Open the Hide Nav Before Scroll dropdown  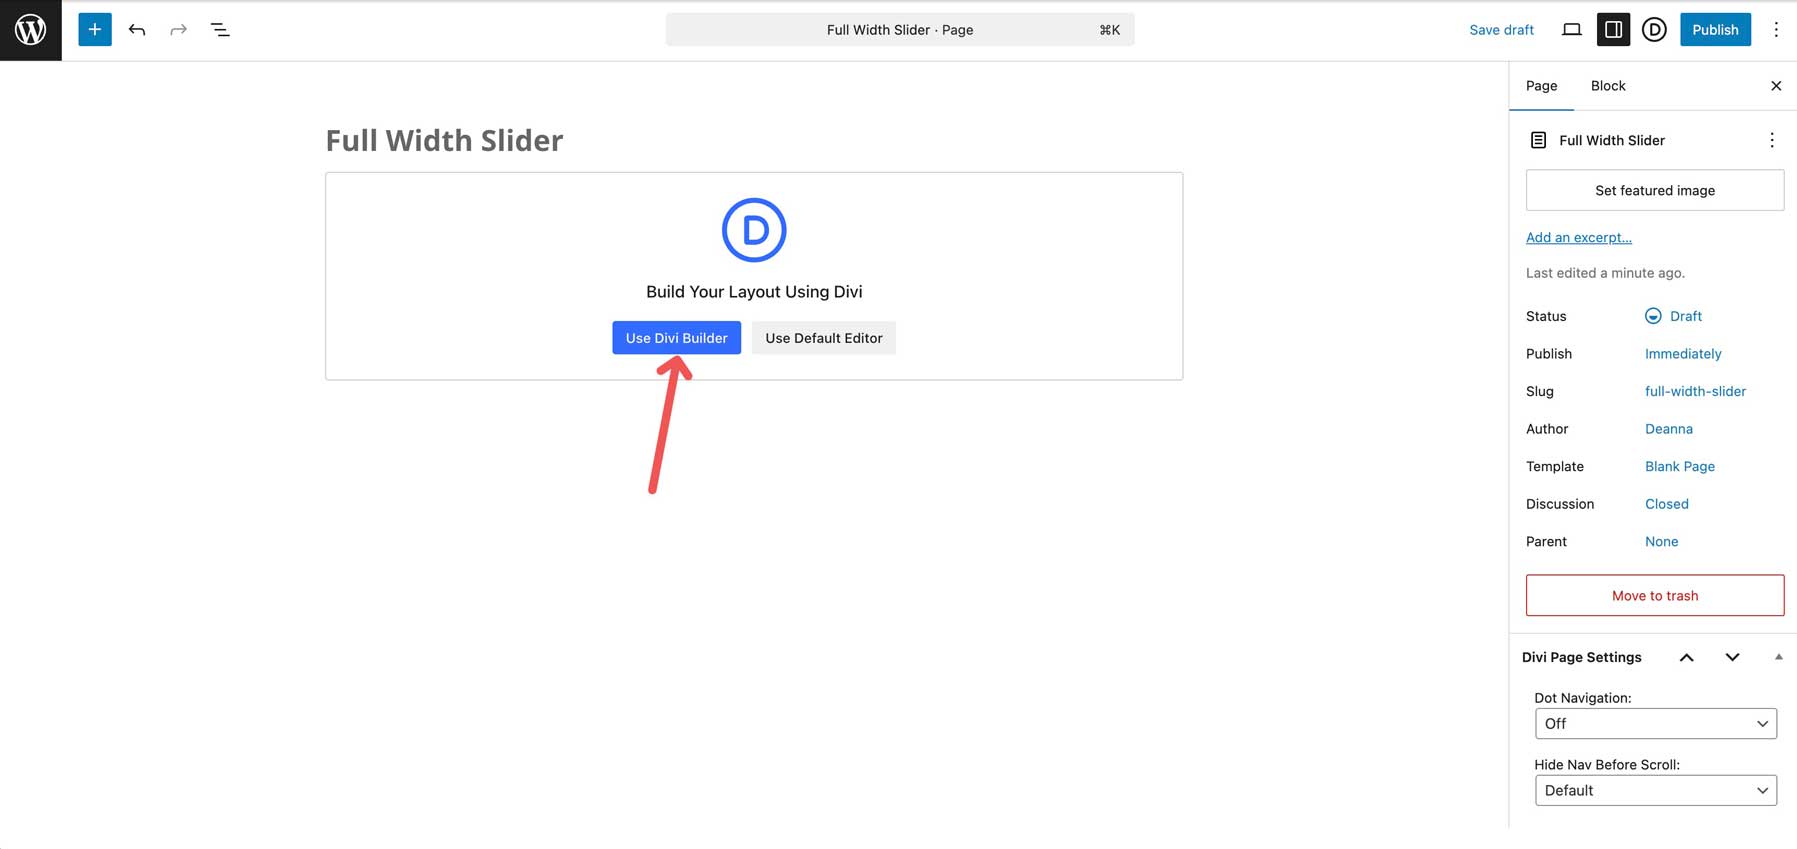pos(1655,790)
